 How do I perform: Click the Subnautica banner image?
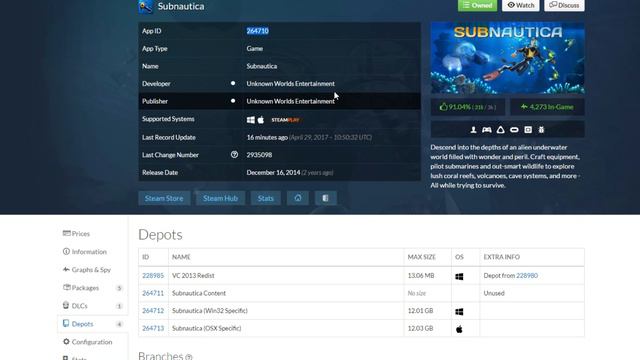point(507,58)
